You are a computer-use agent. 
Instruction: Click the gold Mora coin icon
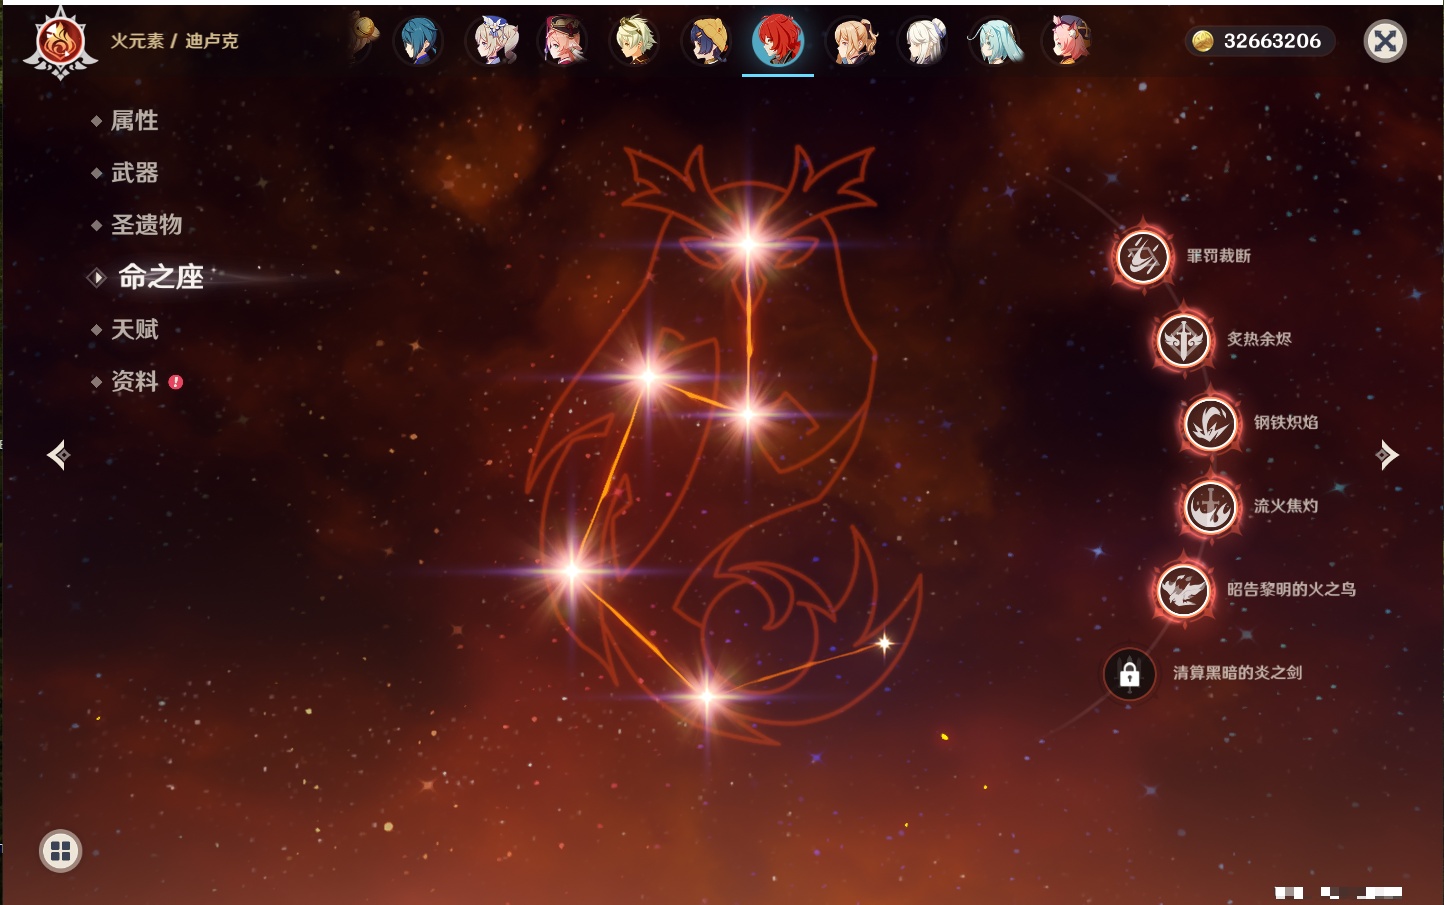pos(1203,41)
